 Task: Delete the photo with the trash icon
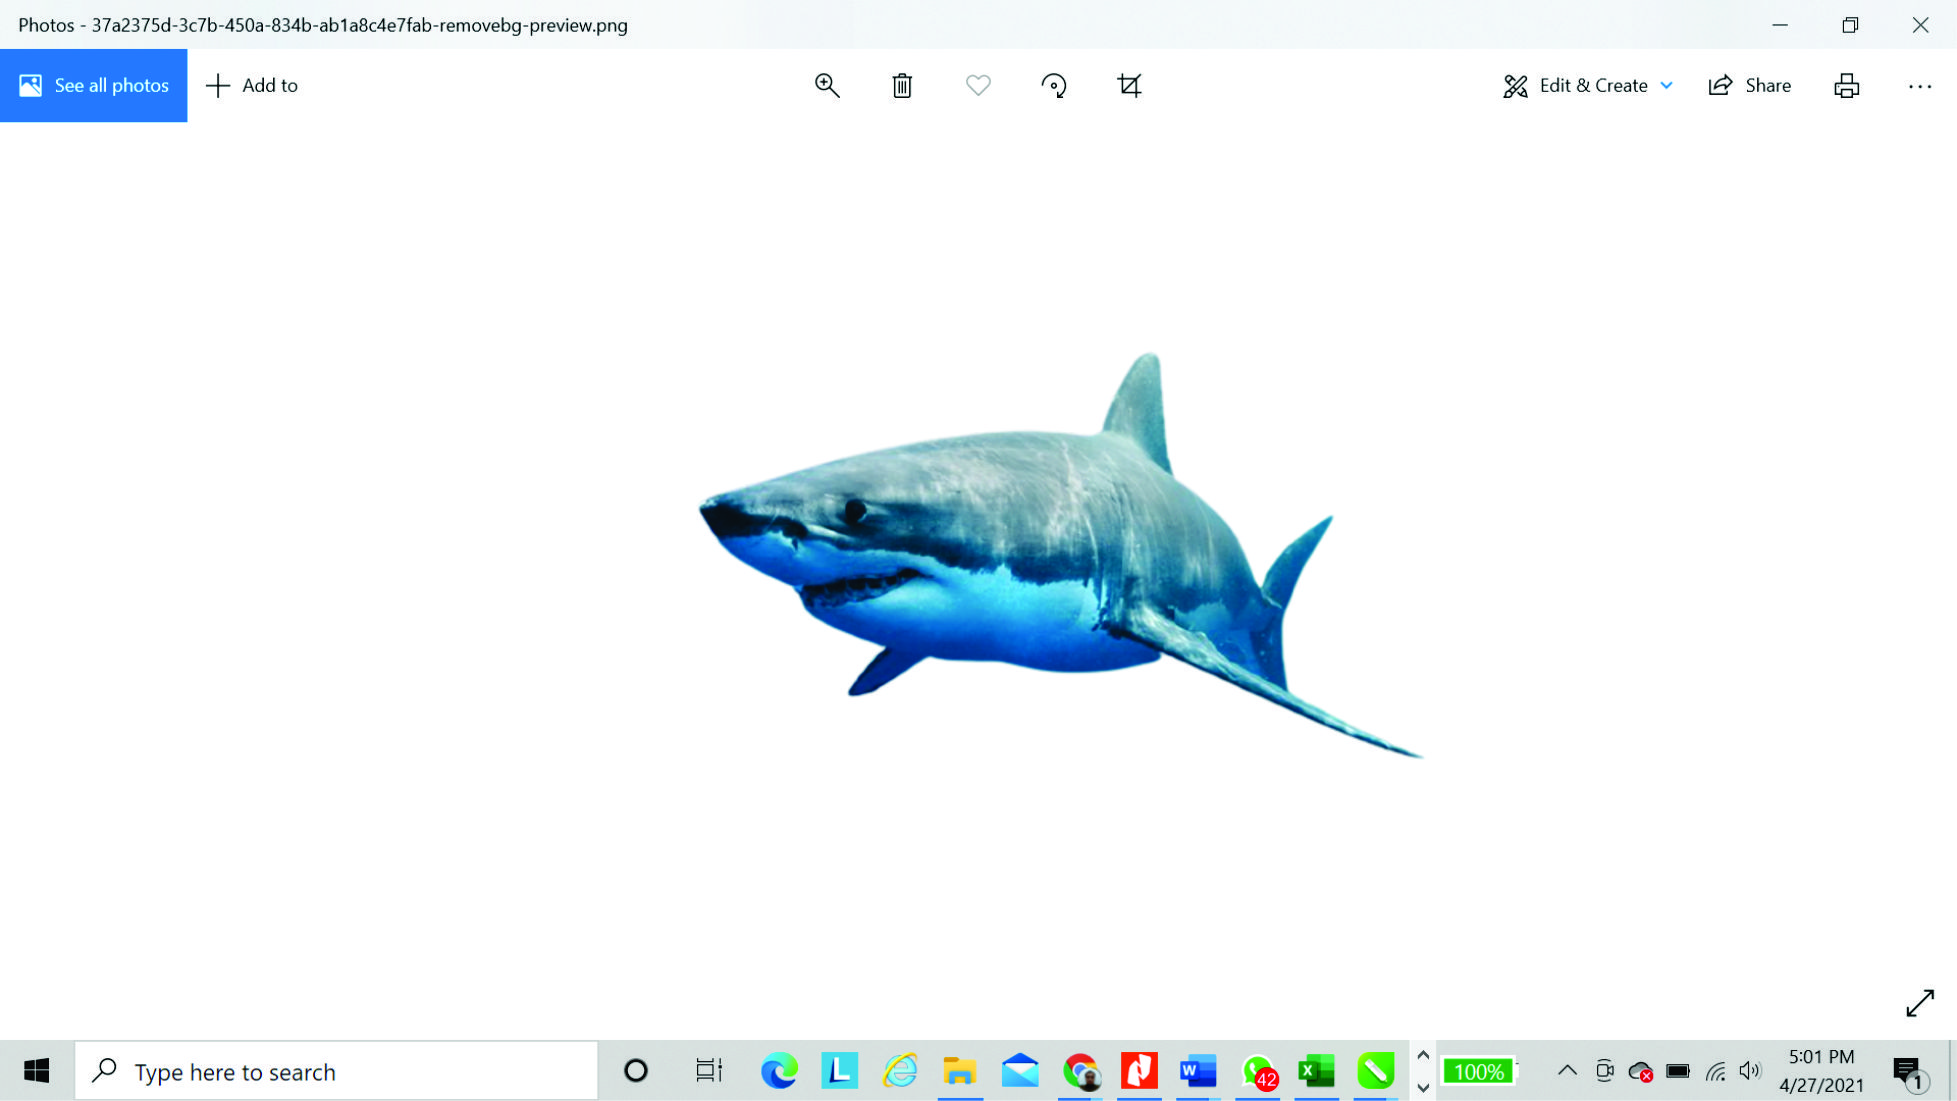902,85
